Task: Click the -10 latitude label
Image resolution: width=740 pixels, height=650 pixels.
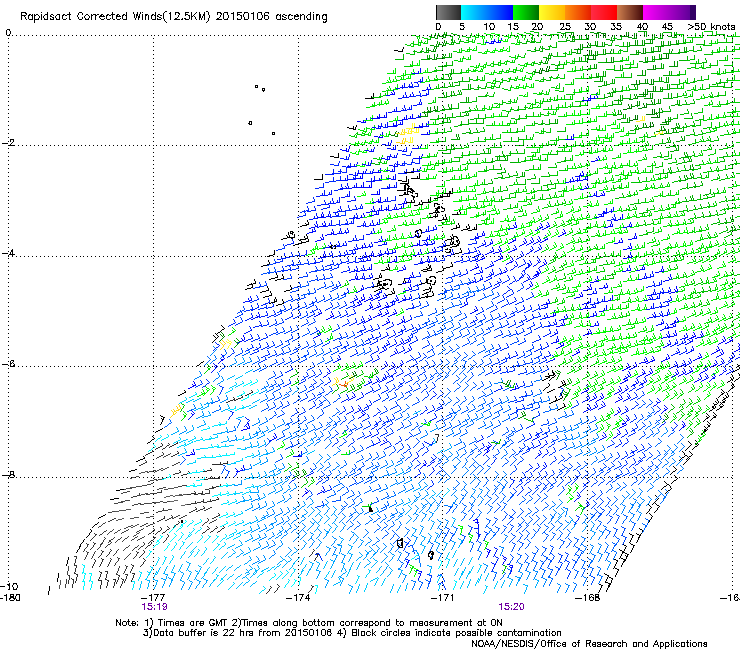Action: click(9, 587)
